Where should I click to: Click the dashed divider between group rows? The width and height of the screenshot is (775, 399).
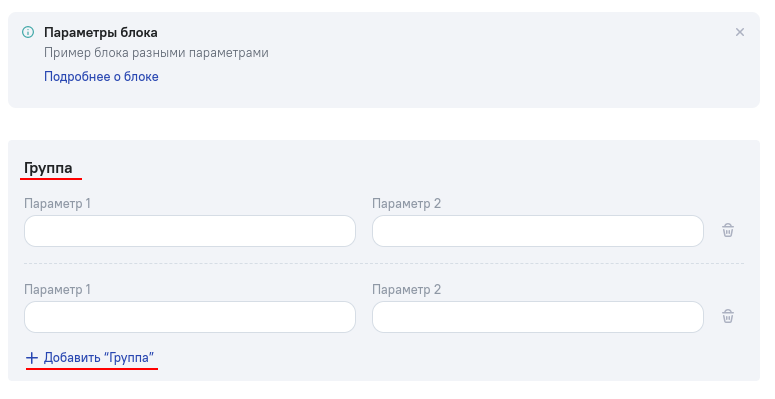point(384,264)
